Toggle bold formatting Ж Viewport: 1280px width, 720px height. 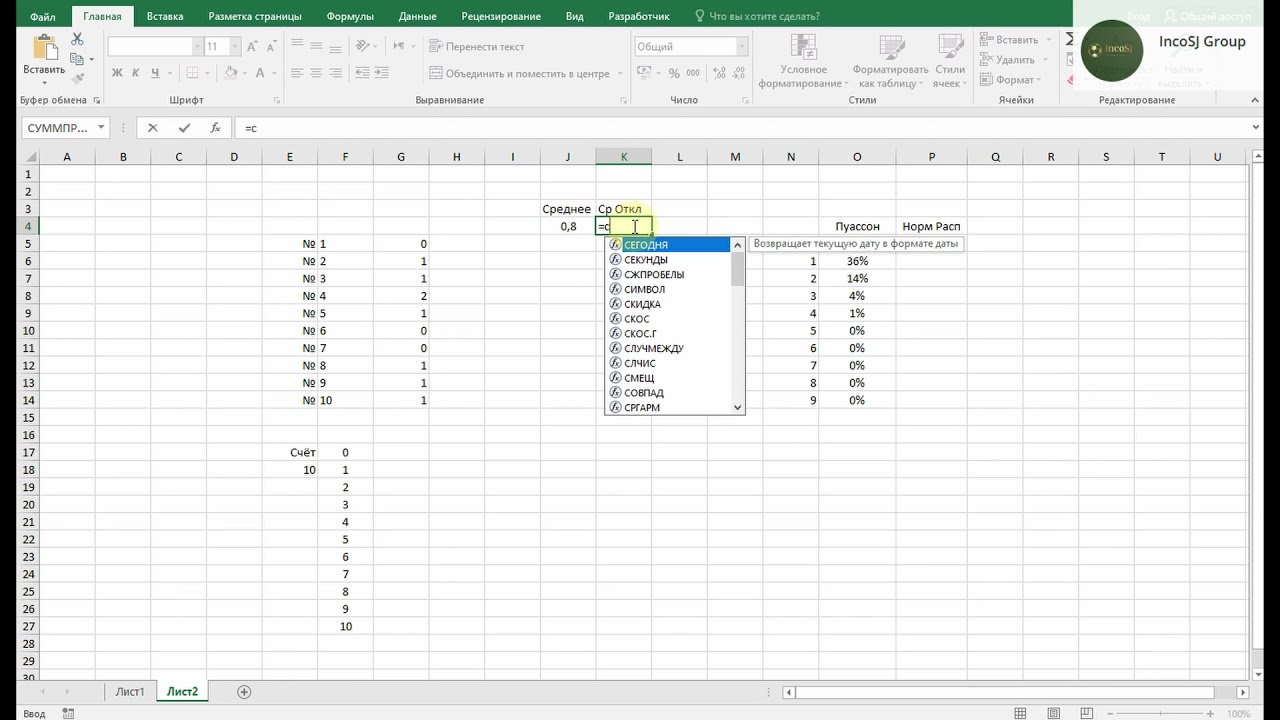click(x=117, y=73)
